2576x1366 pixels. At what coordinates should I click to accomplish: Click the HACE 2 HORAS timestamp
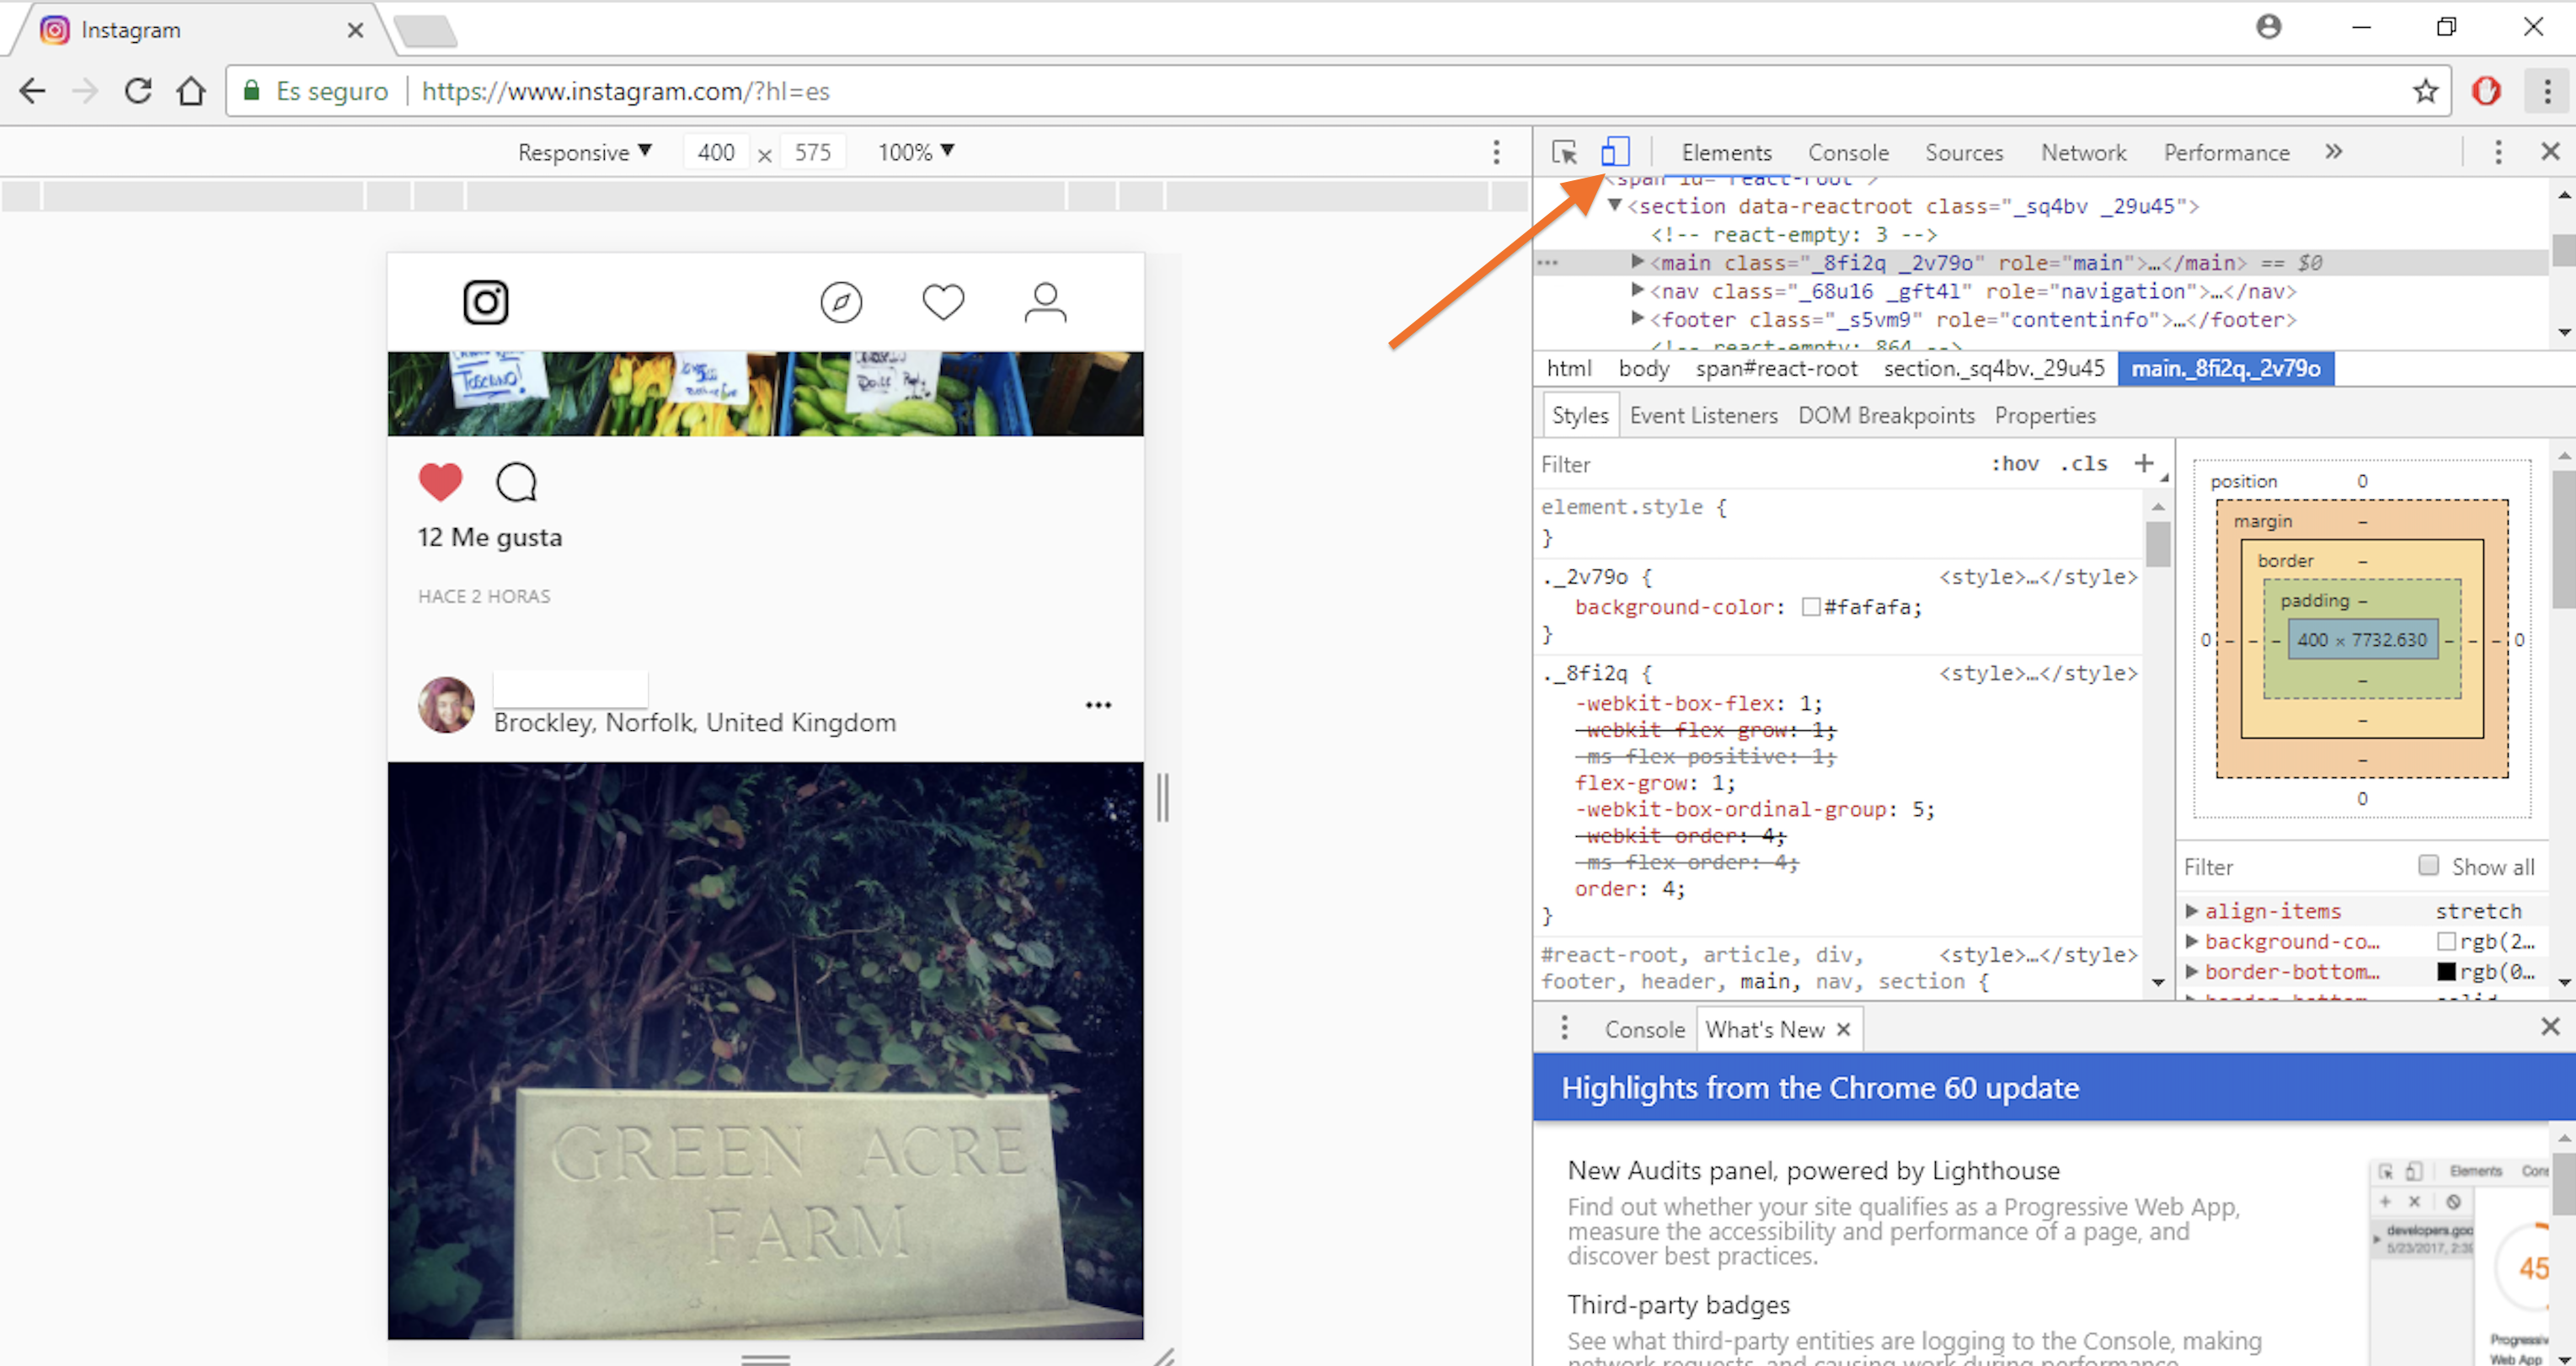coord(484,596)
